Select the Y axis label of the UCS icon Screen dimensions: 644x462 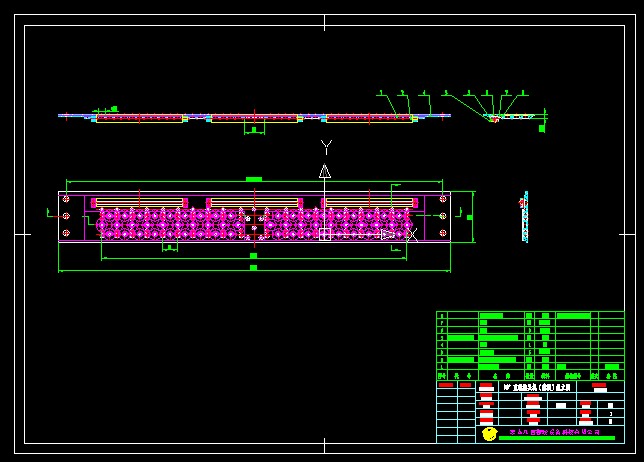(x=326, y=147)
